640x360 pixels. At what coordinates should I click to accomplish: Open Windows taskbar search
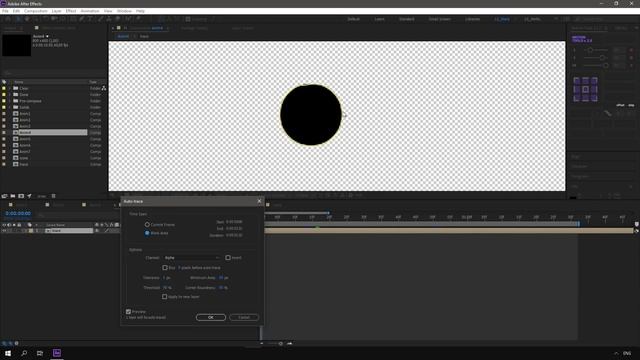24,353
